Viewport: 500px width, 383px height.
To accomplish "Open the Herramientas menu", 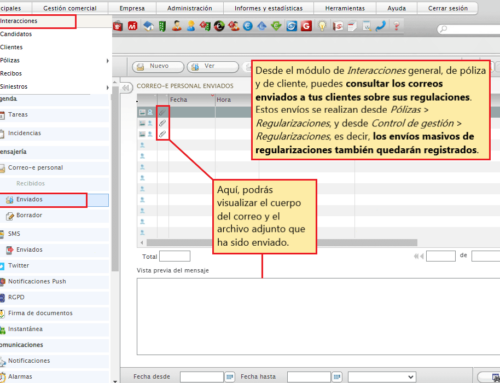I will [345, 8].
